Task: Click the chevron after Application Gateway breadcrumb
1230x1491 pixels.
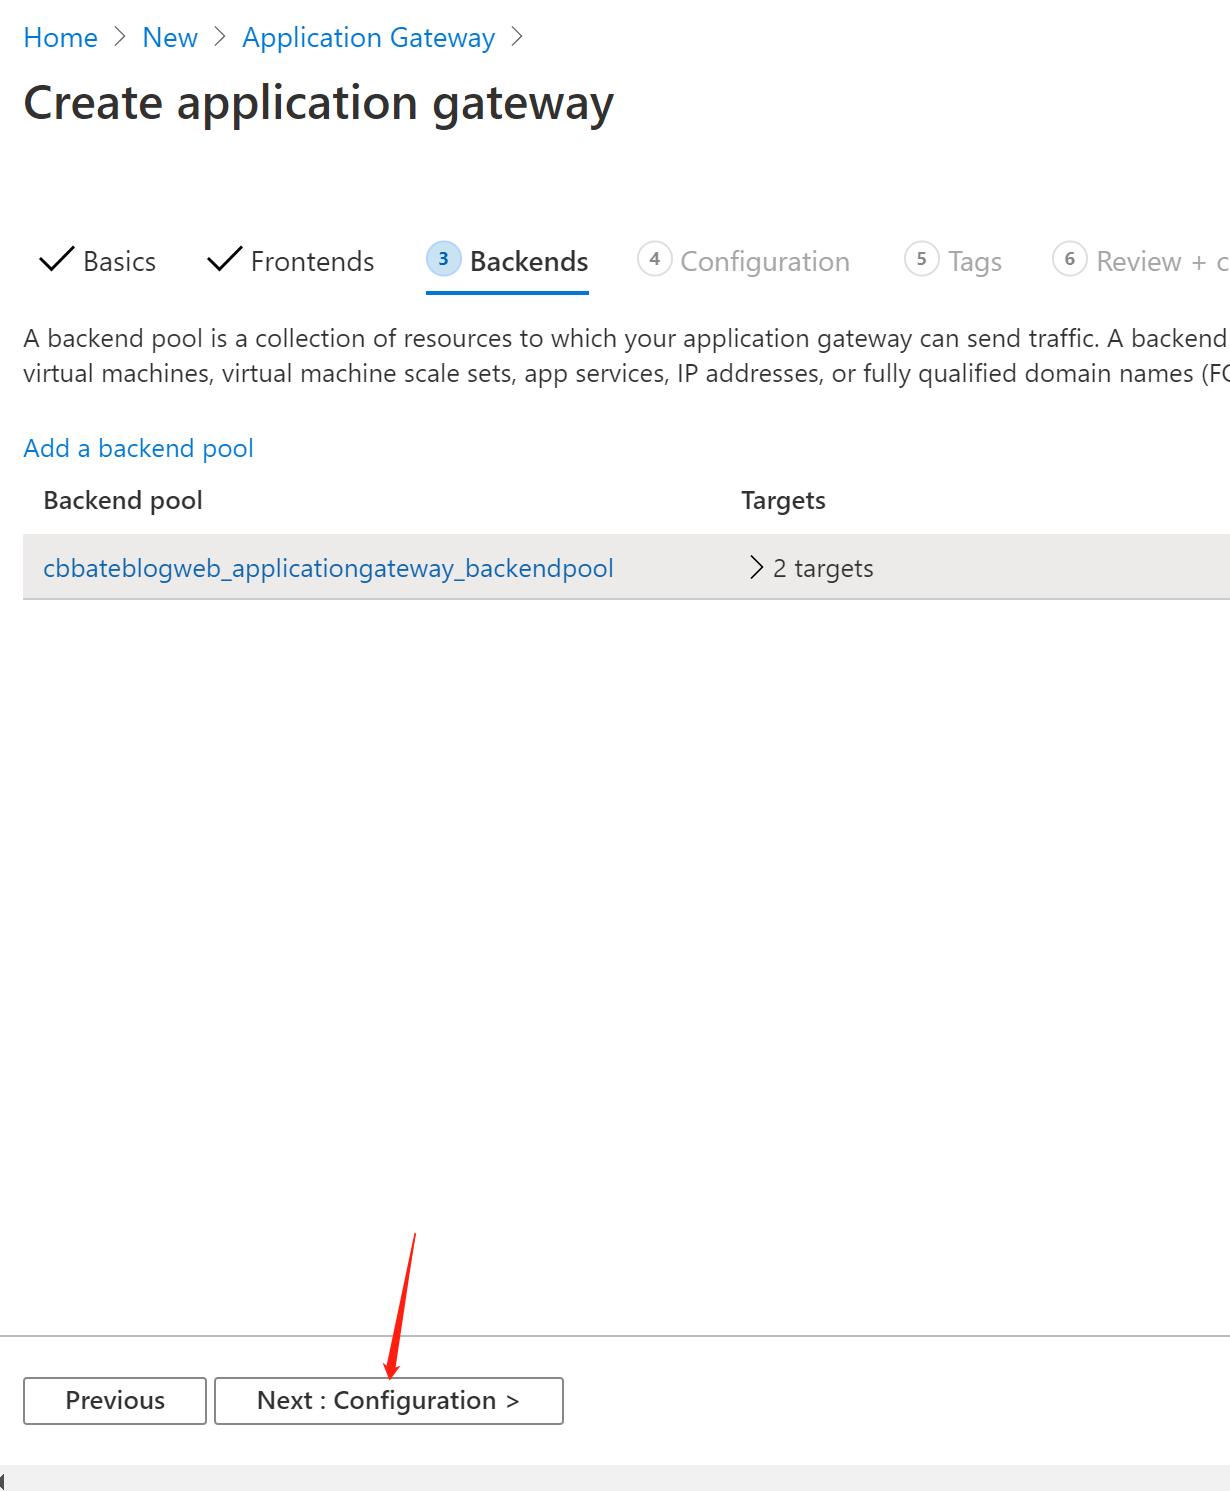Action: pyautogui.click(x=518, y=37)
